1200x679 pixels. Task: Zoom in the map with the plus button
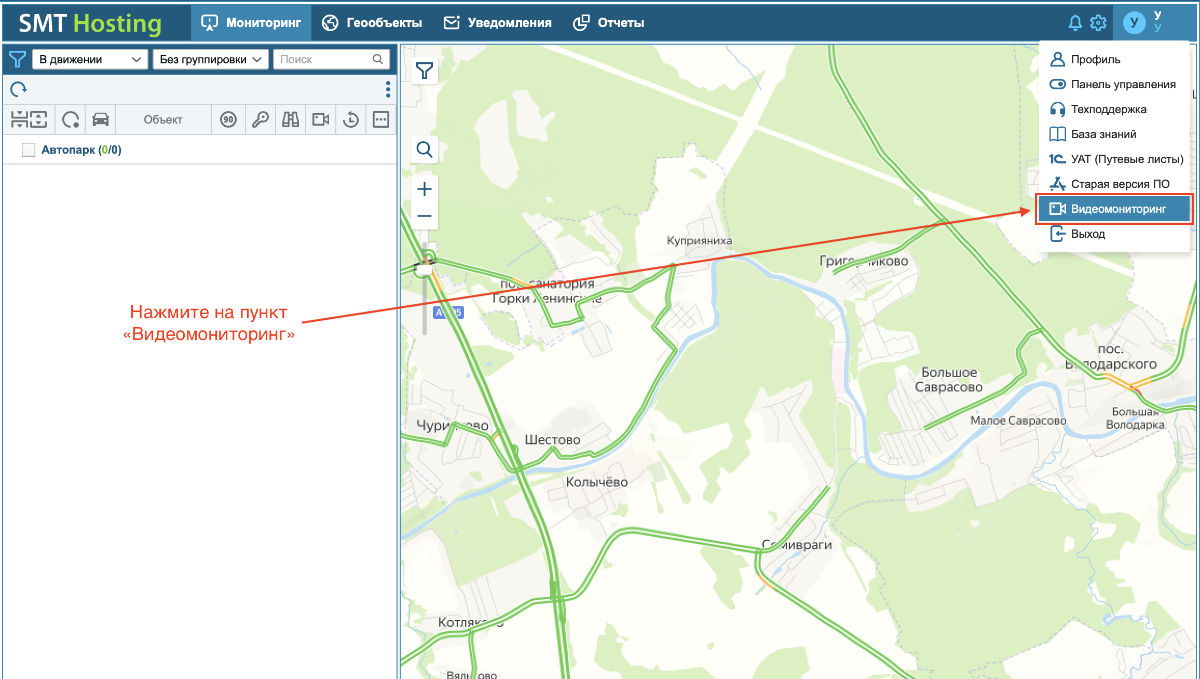(x=425, y=189)
